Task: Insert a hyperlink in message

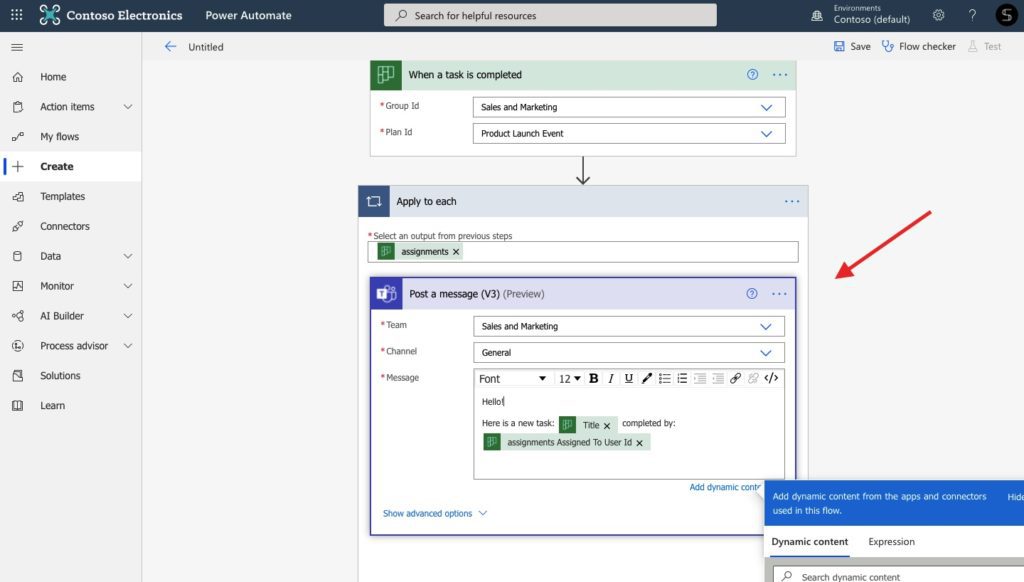Action: click(735, 378)
